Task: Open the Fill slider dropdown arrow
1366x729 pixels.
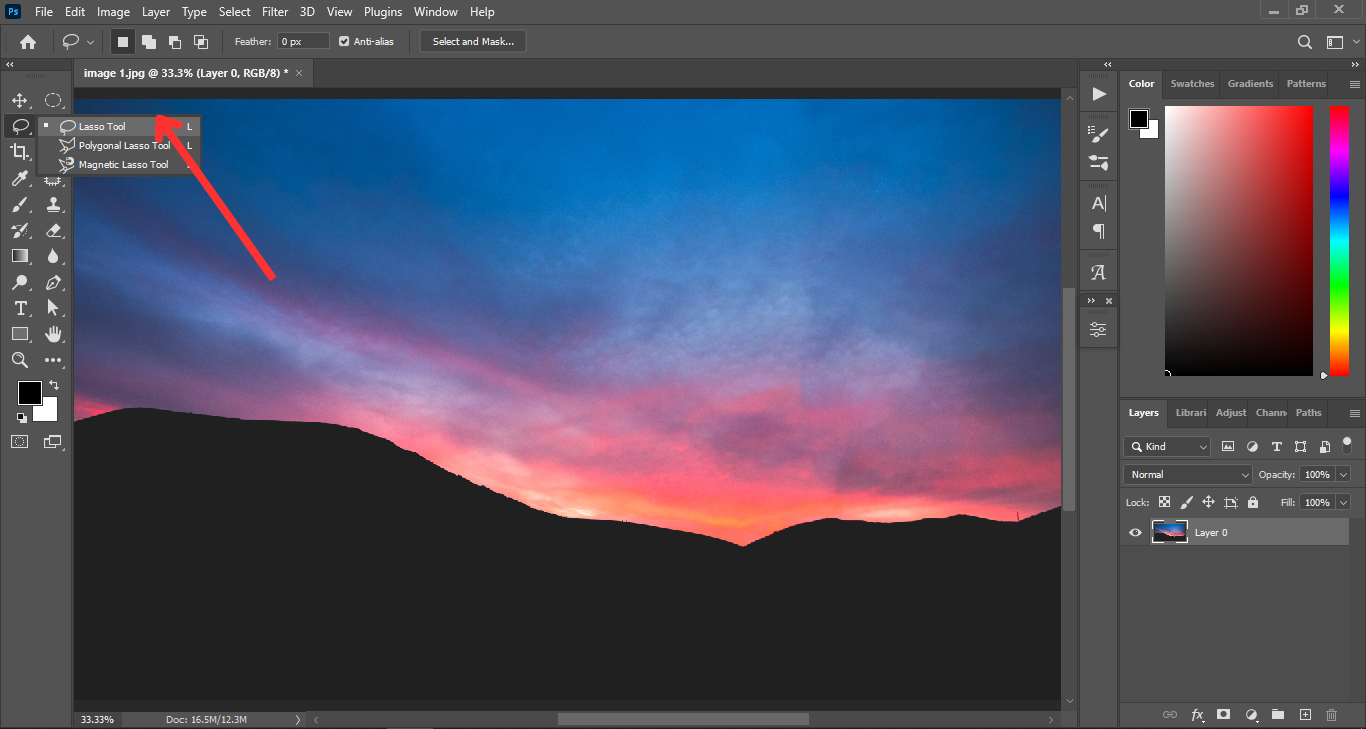Action: (x=1343, y=502)
